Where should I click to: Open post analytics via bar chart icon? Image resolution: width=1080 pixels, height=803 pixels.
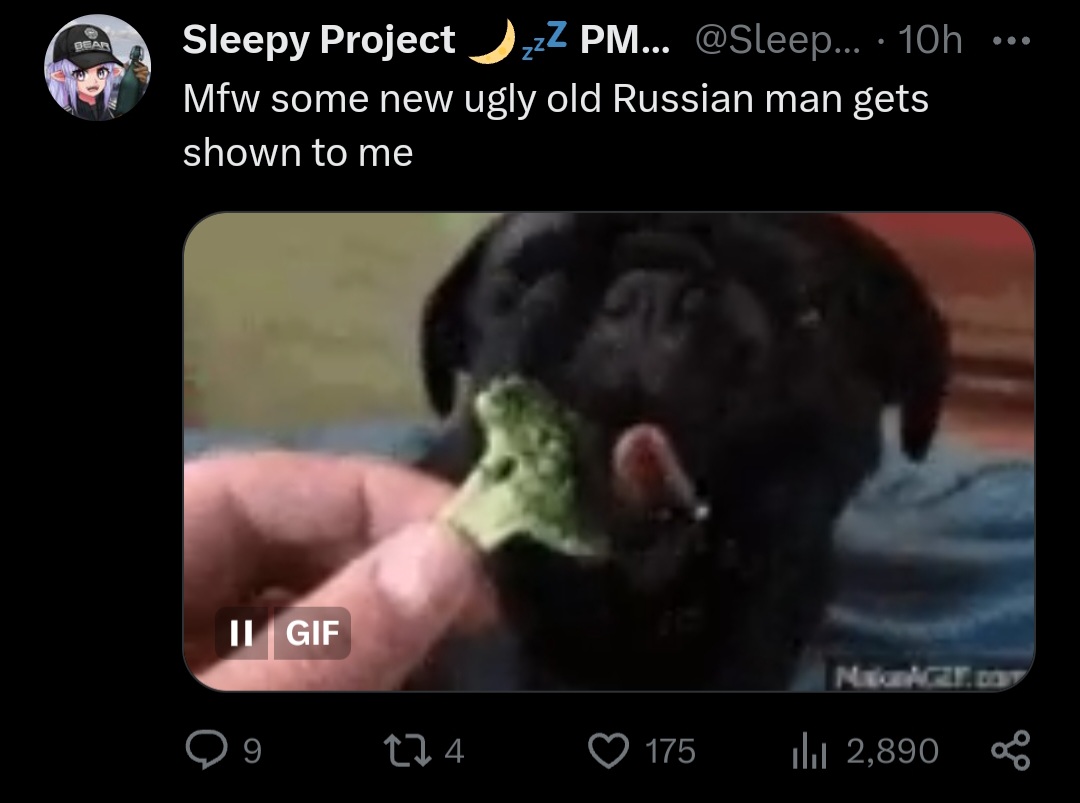point(809,751)
